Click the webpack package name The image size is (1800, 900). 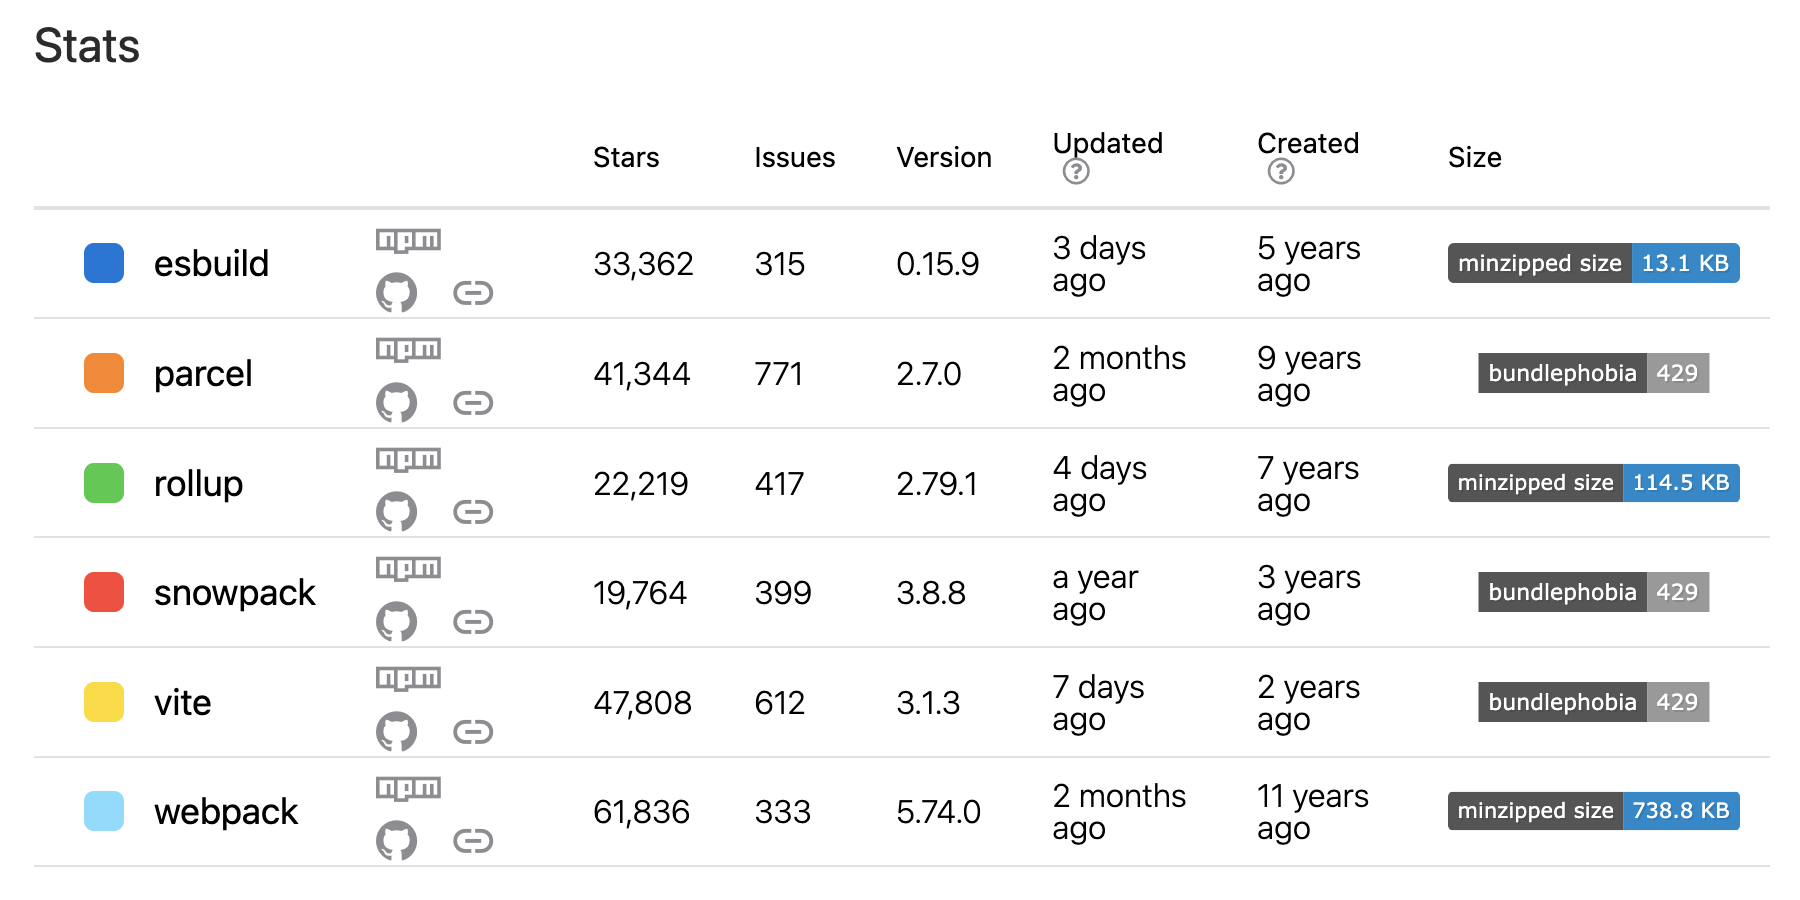(x=226, y=812)
